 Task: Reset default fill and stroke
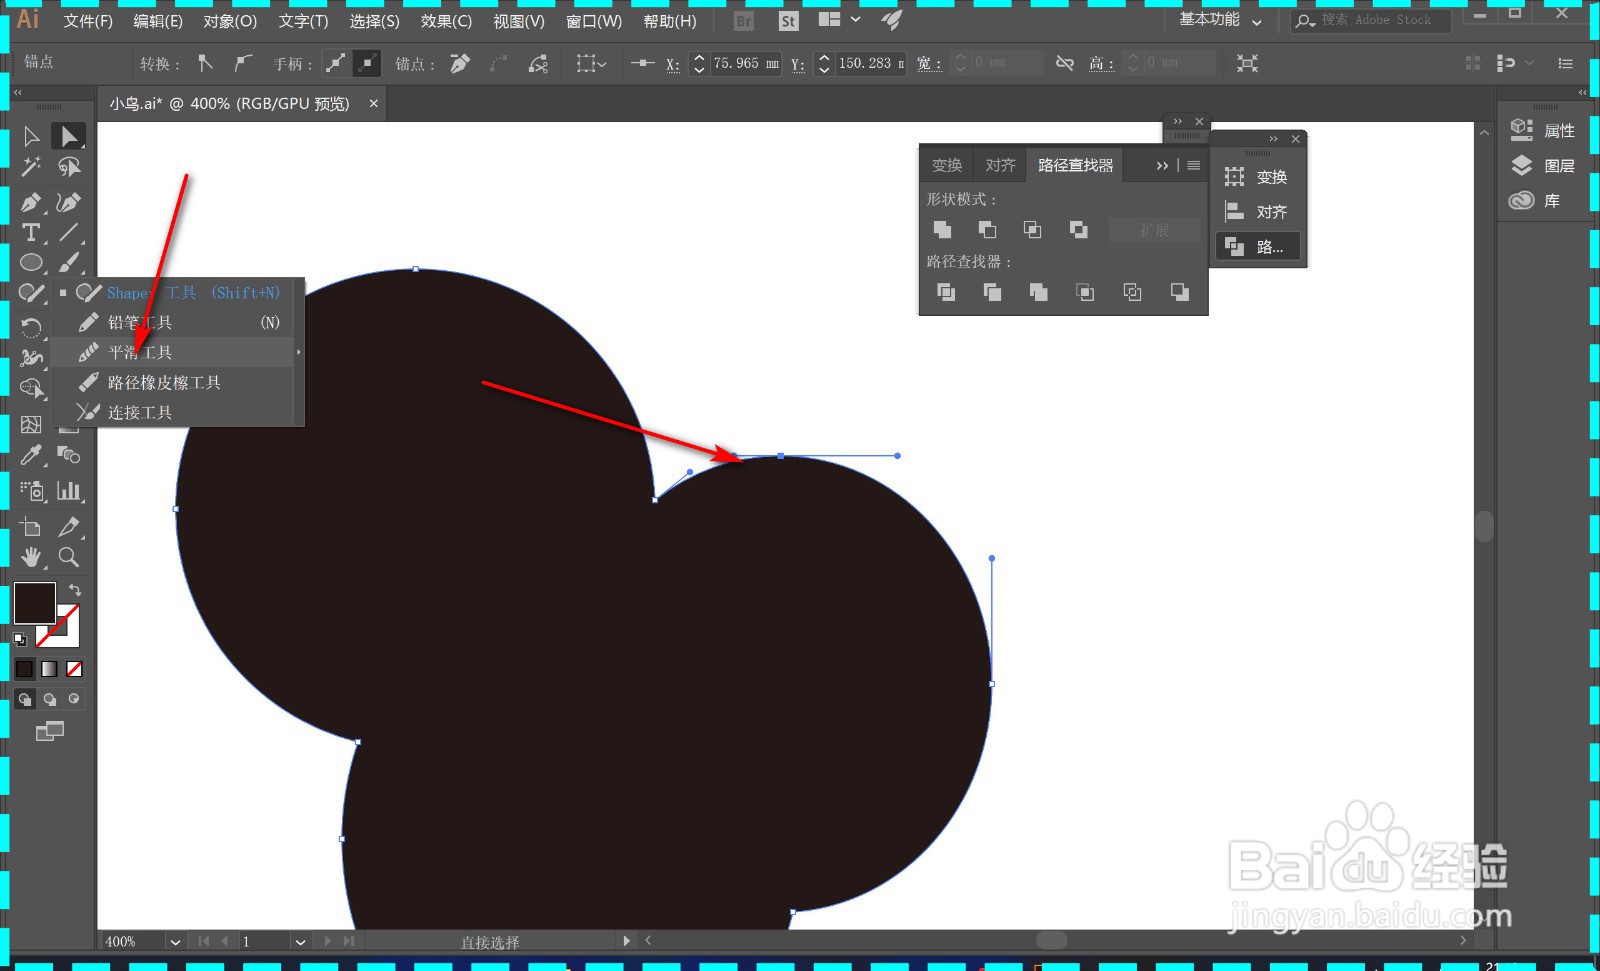tap(20, 639)
